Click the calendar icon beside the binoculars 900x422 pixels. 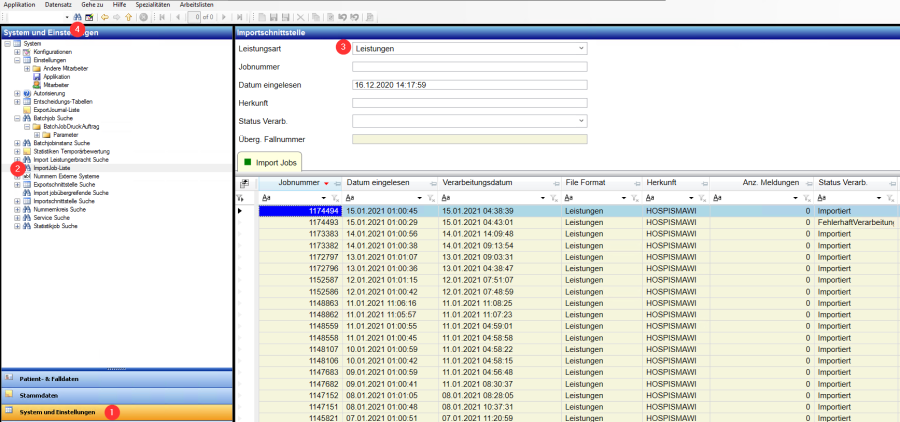coord(89,18)
